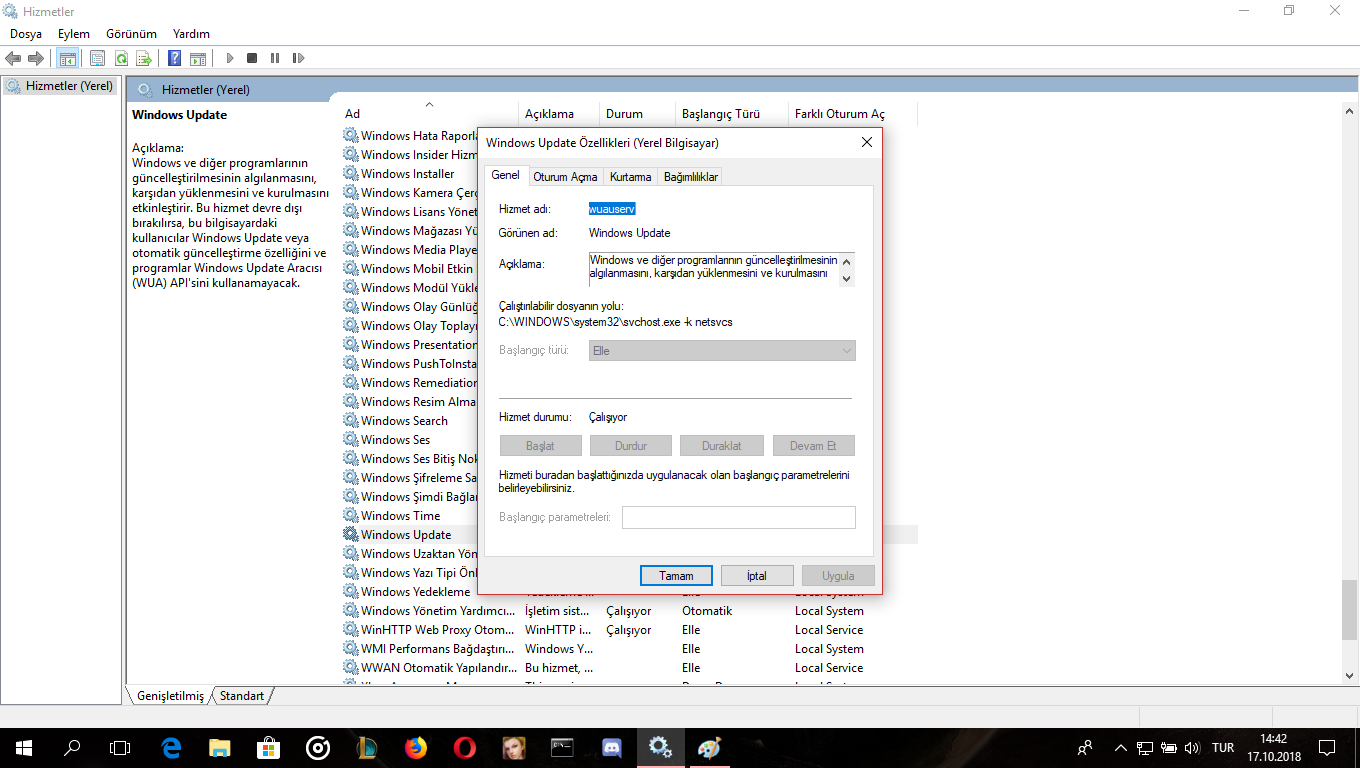Switch to the Kurtarma tab
Image resolution: width=1360 pixels, height=768 pixels.
[x=630, y=177]
